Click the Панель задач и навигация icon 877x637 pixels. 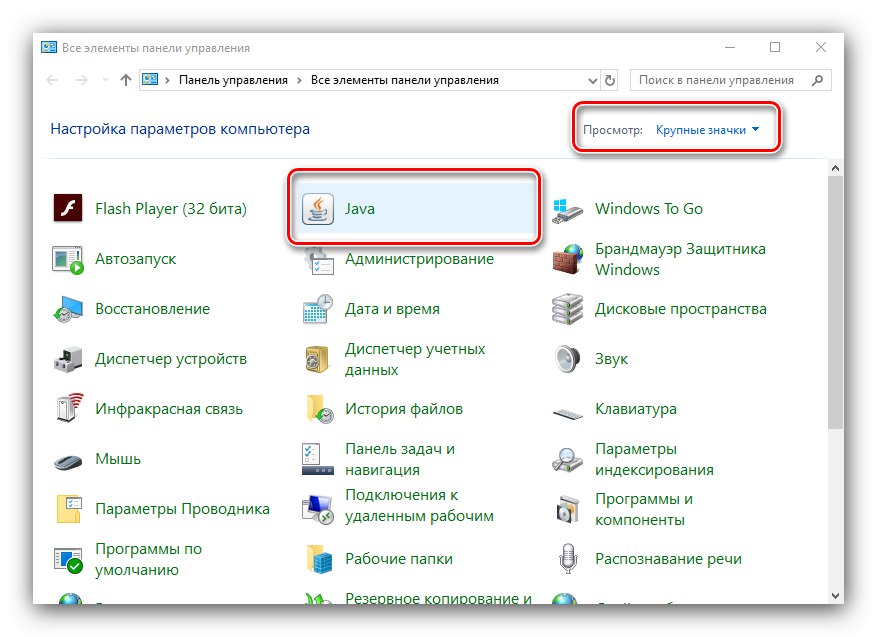pos(318,459)
